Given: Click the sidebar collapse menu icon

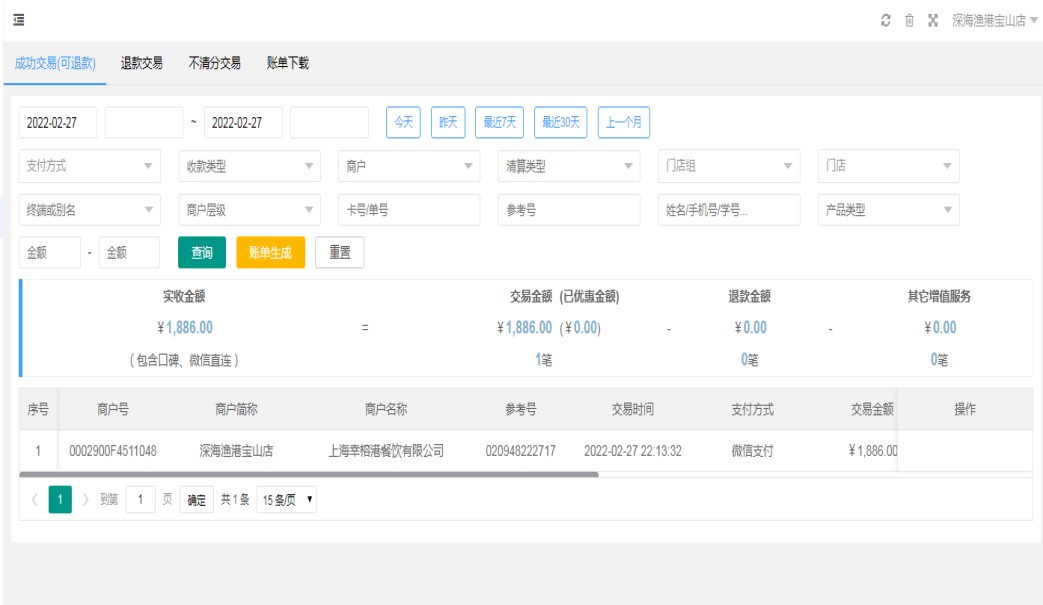Looking at the screenshot, I should coord(18,20).
